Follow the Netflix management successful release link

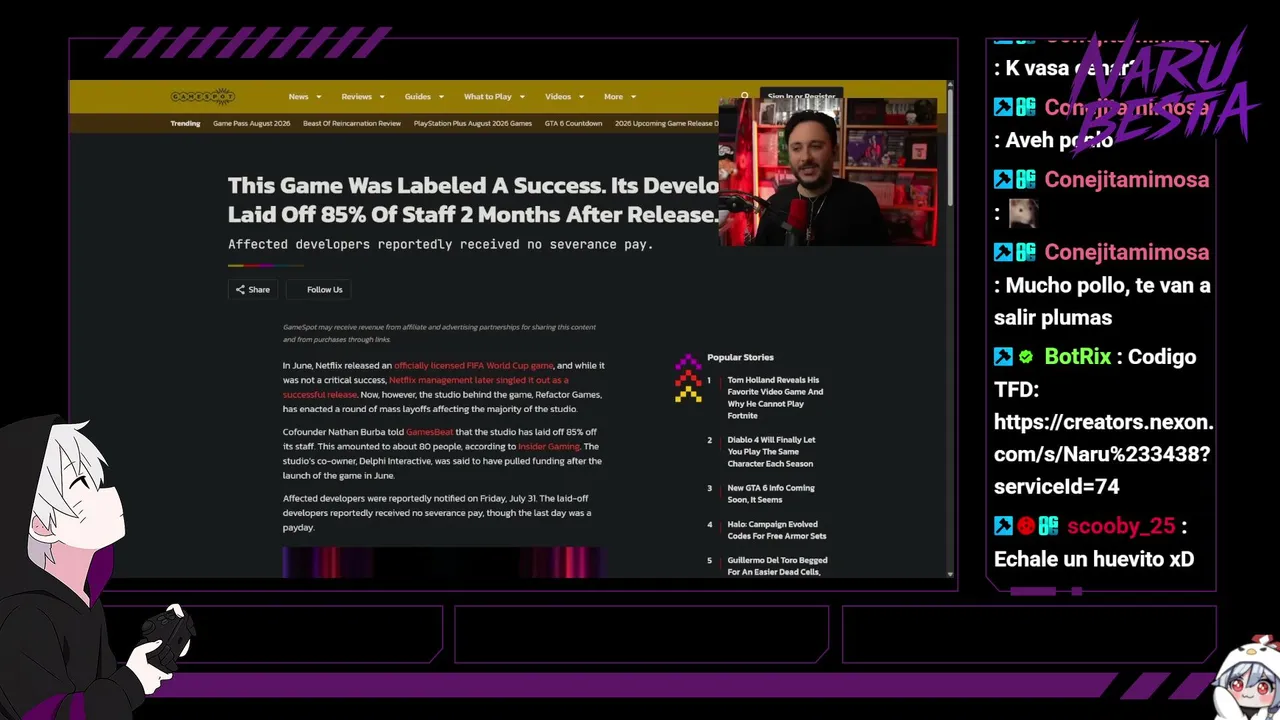coord(425,387)
